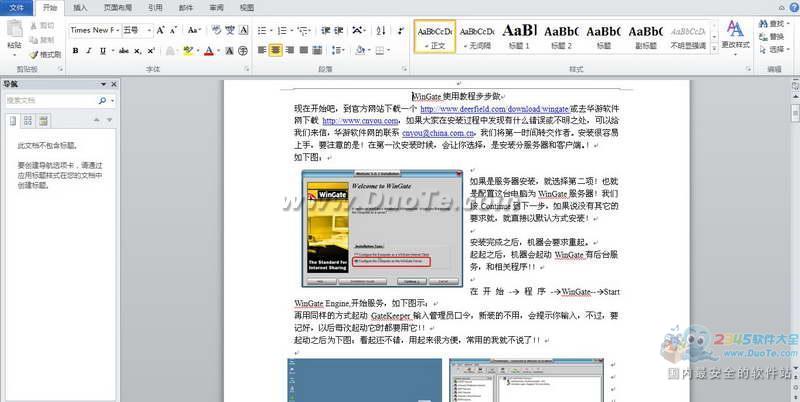Viewport: 800px width, 402px height.
Task: Toggle Distributed alignment
Action: click(x=317, y=50)
